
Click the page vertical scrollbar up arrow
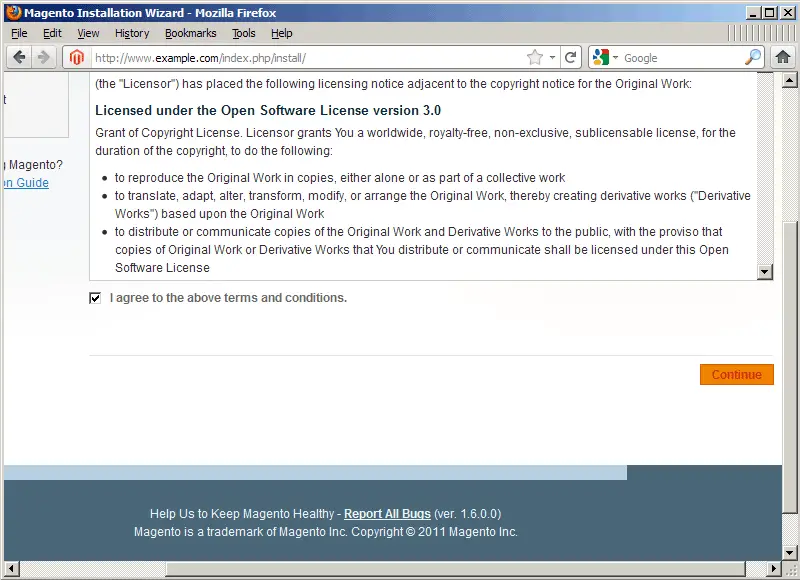790,80
